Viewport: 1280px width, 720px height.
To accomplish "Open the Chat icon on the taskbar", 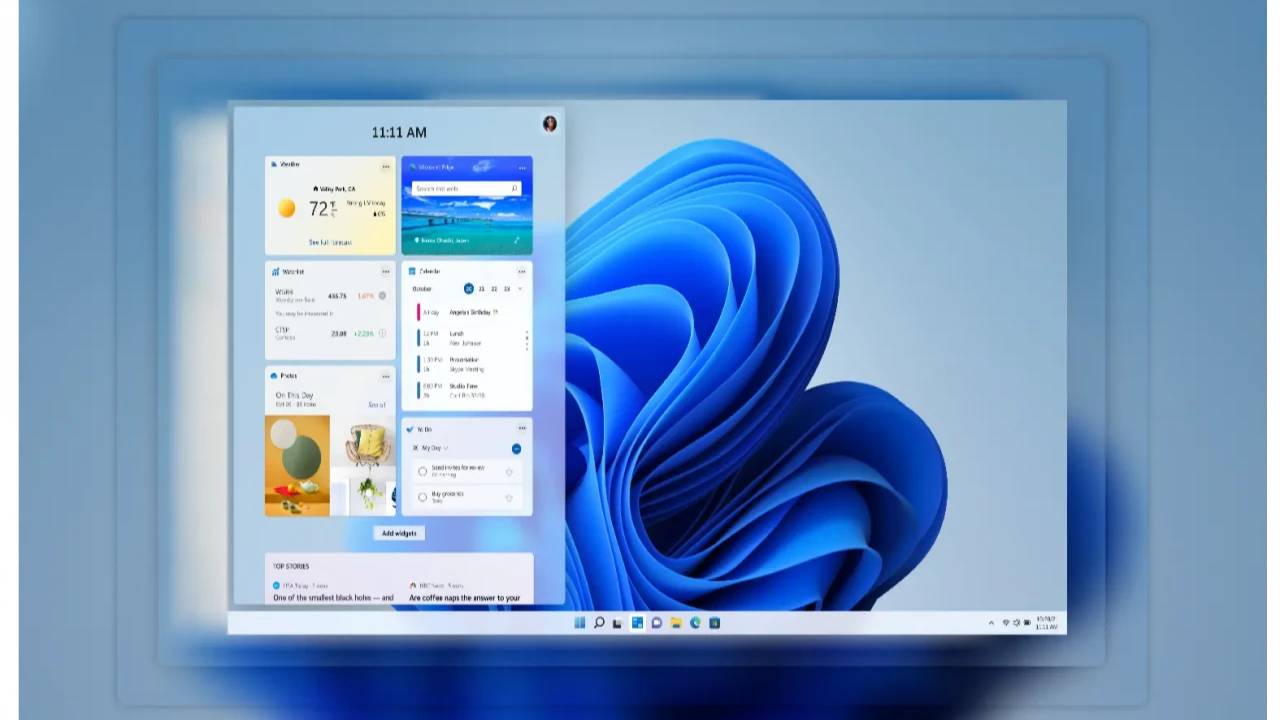I will pos(657,623).
